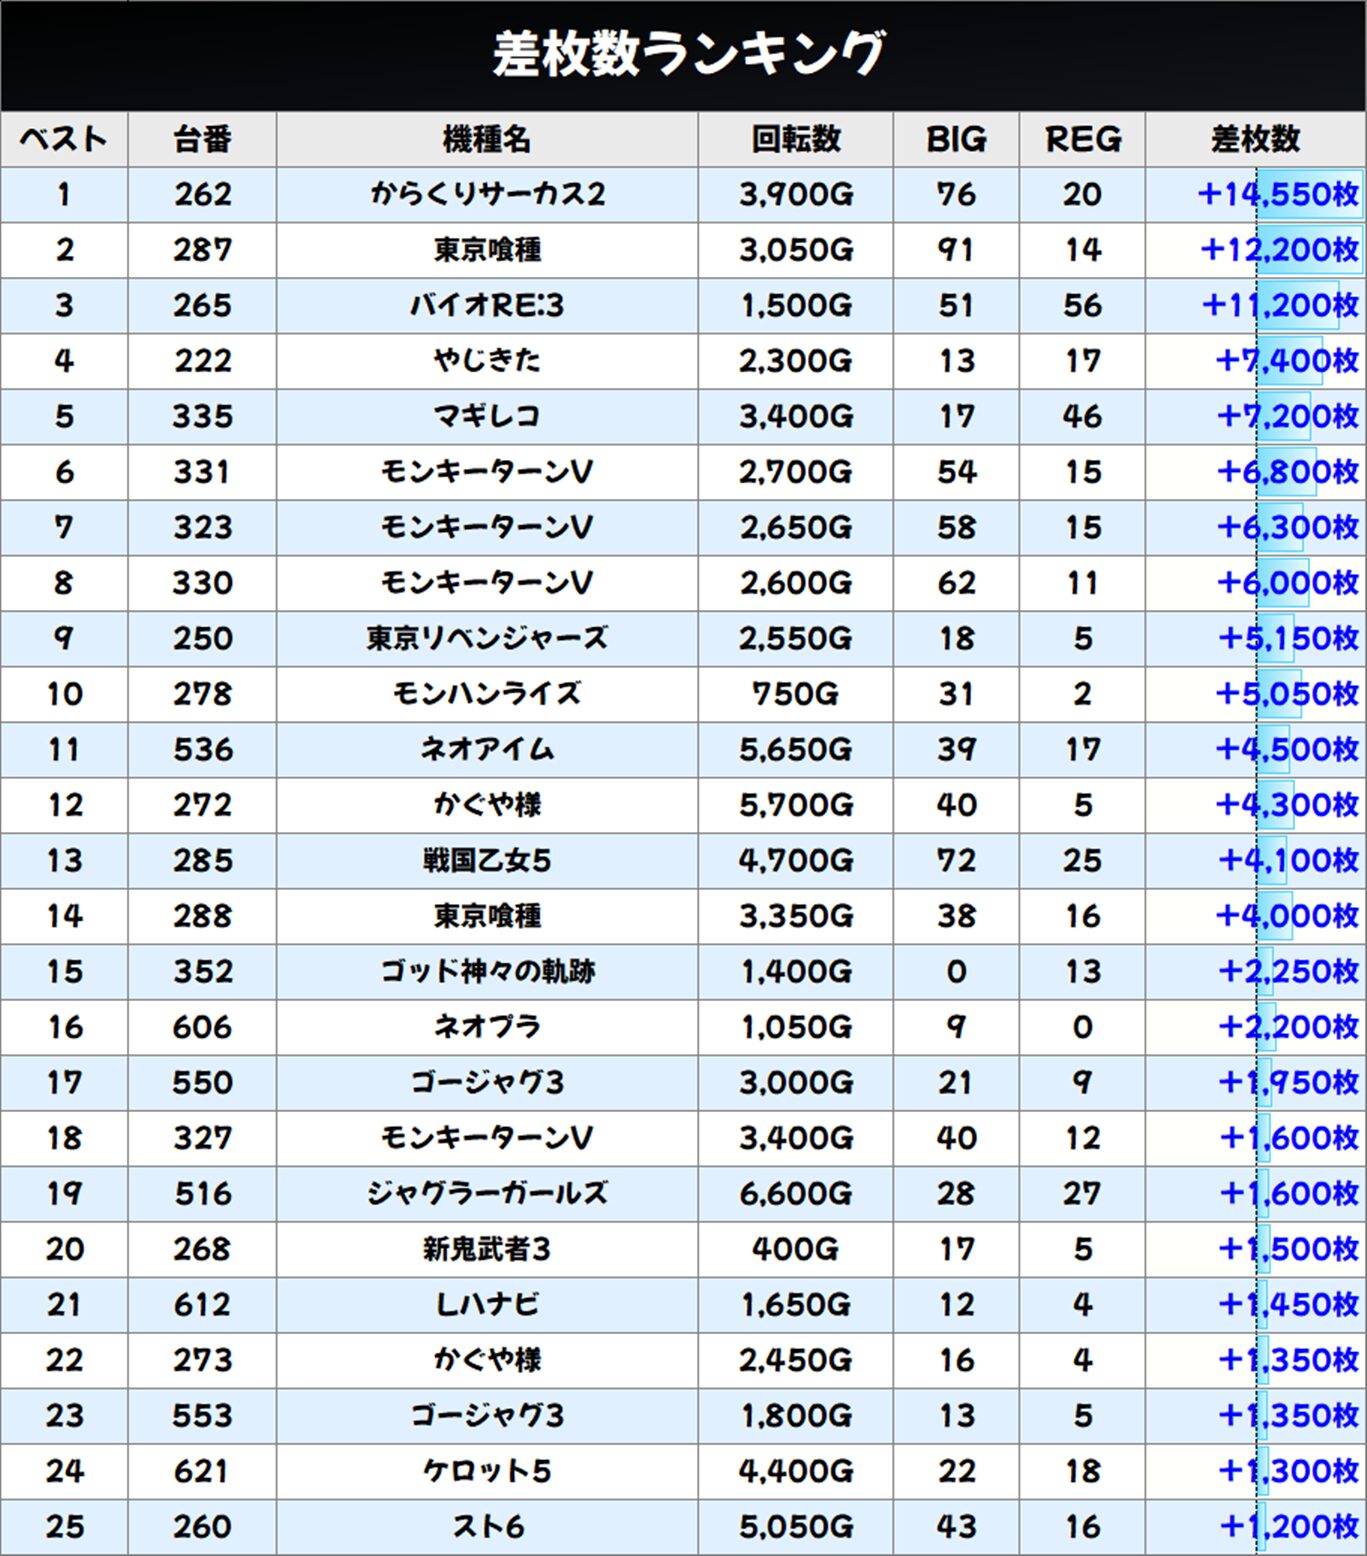Click the +11,200枚 value
The height and width of the screenshot is (1556, 1367).
point(1280,305)
